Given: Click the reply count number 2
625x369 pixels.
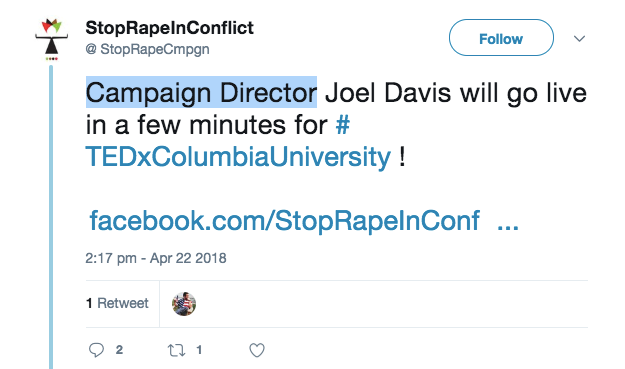Looking at the screenshot, I should point(119,350).
